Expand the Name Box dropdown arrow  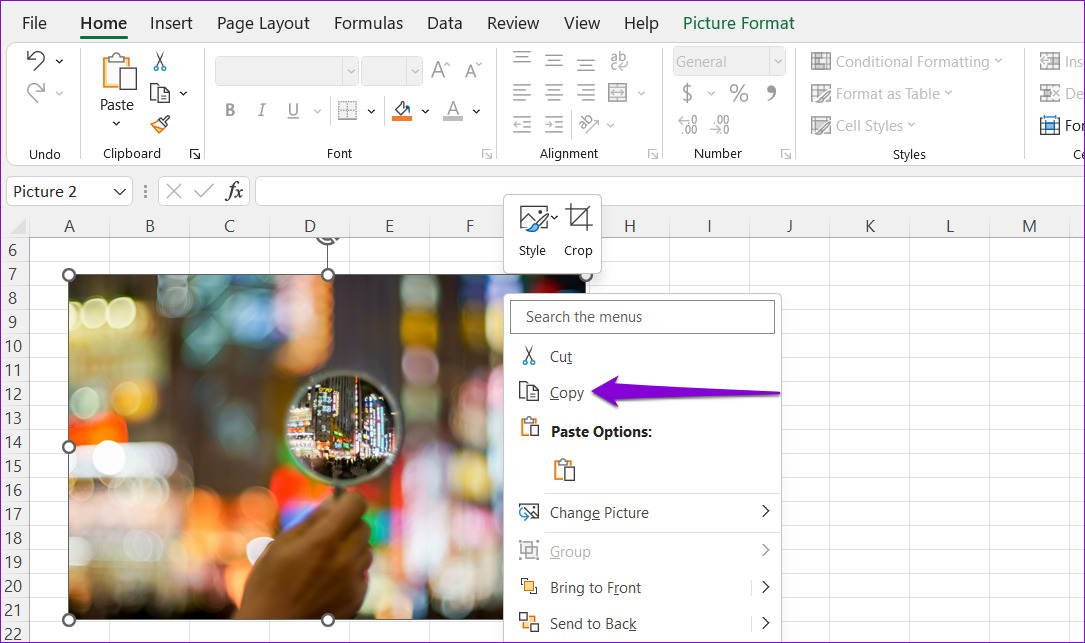coord(119,192)
